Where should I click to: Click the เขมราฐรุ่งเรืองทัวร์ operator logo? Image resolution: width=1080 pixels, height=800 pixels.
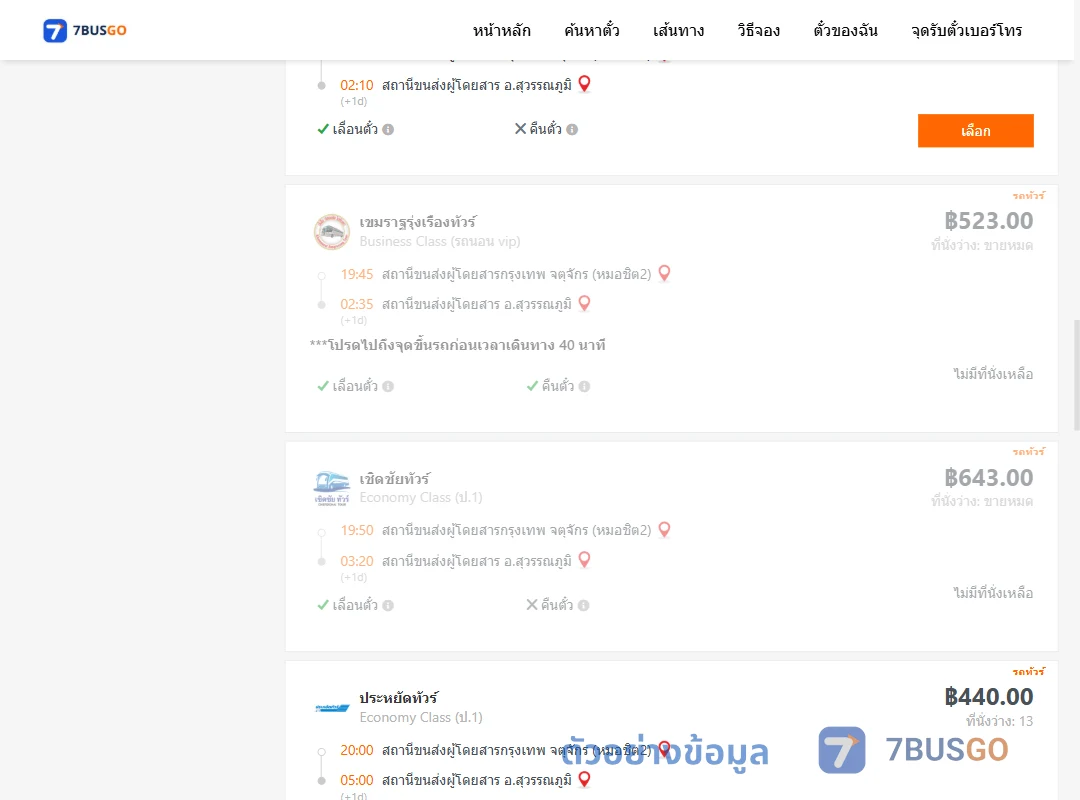coord(332,232)
